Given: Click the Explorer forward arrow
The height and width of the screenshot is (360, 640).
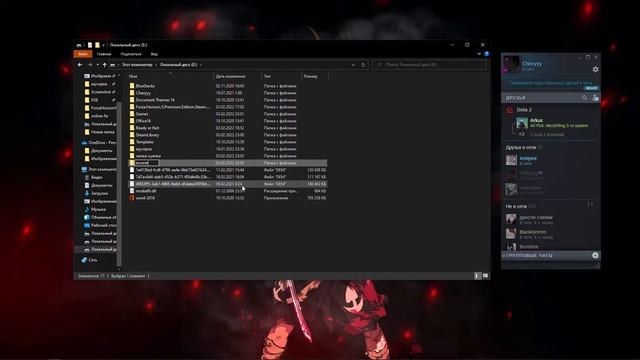Looking at the screenshot, I should [89, 64].
